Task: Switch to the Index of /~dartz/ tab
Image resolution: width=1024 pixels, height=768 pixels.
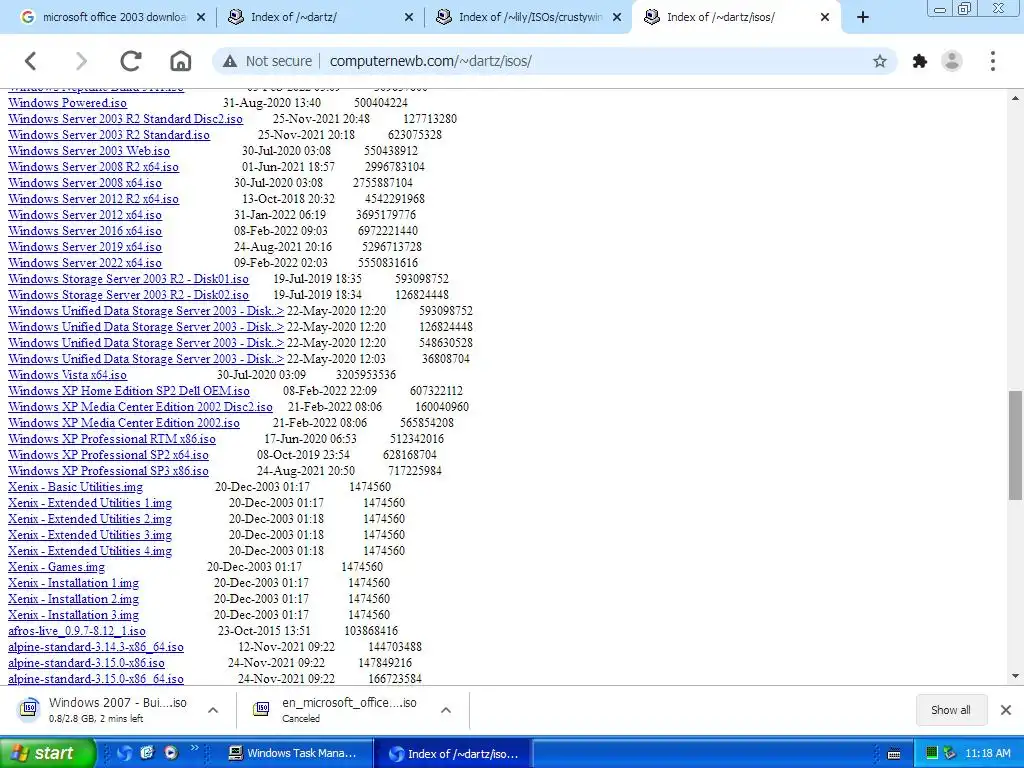Action: [320, 18]
